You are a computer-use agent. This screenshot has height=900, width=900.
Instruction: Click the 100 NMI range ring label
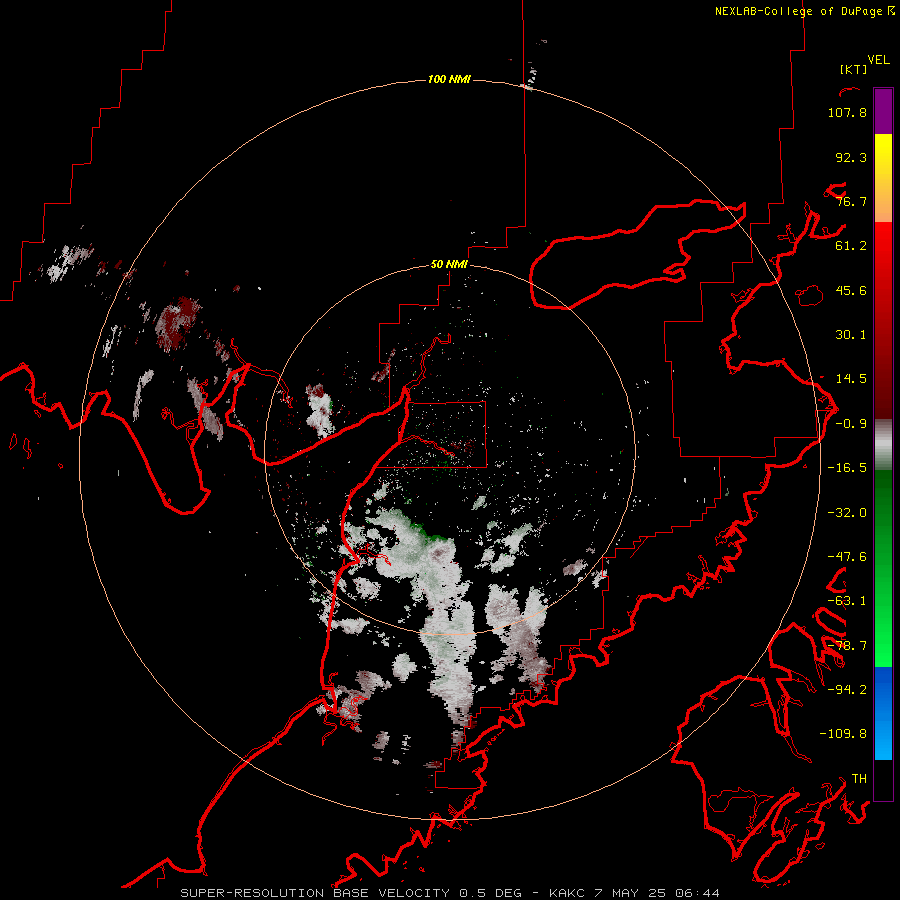pos(449,79)
